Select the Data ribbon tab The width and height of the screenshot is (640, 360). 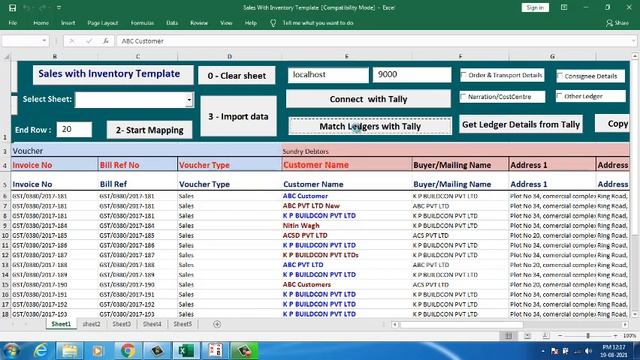pos(172,23)
